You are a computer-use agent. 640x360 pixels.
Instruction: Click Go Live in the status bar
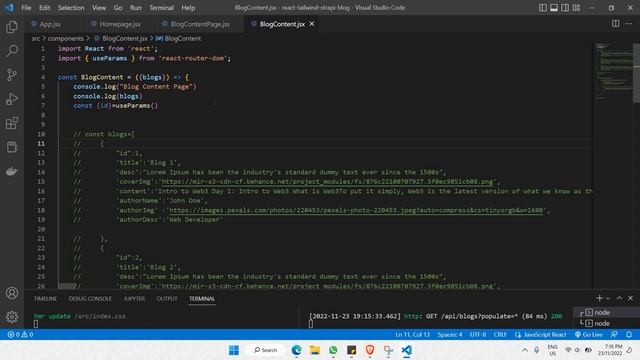pos(589,335)
